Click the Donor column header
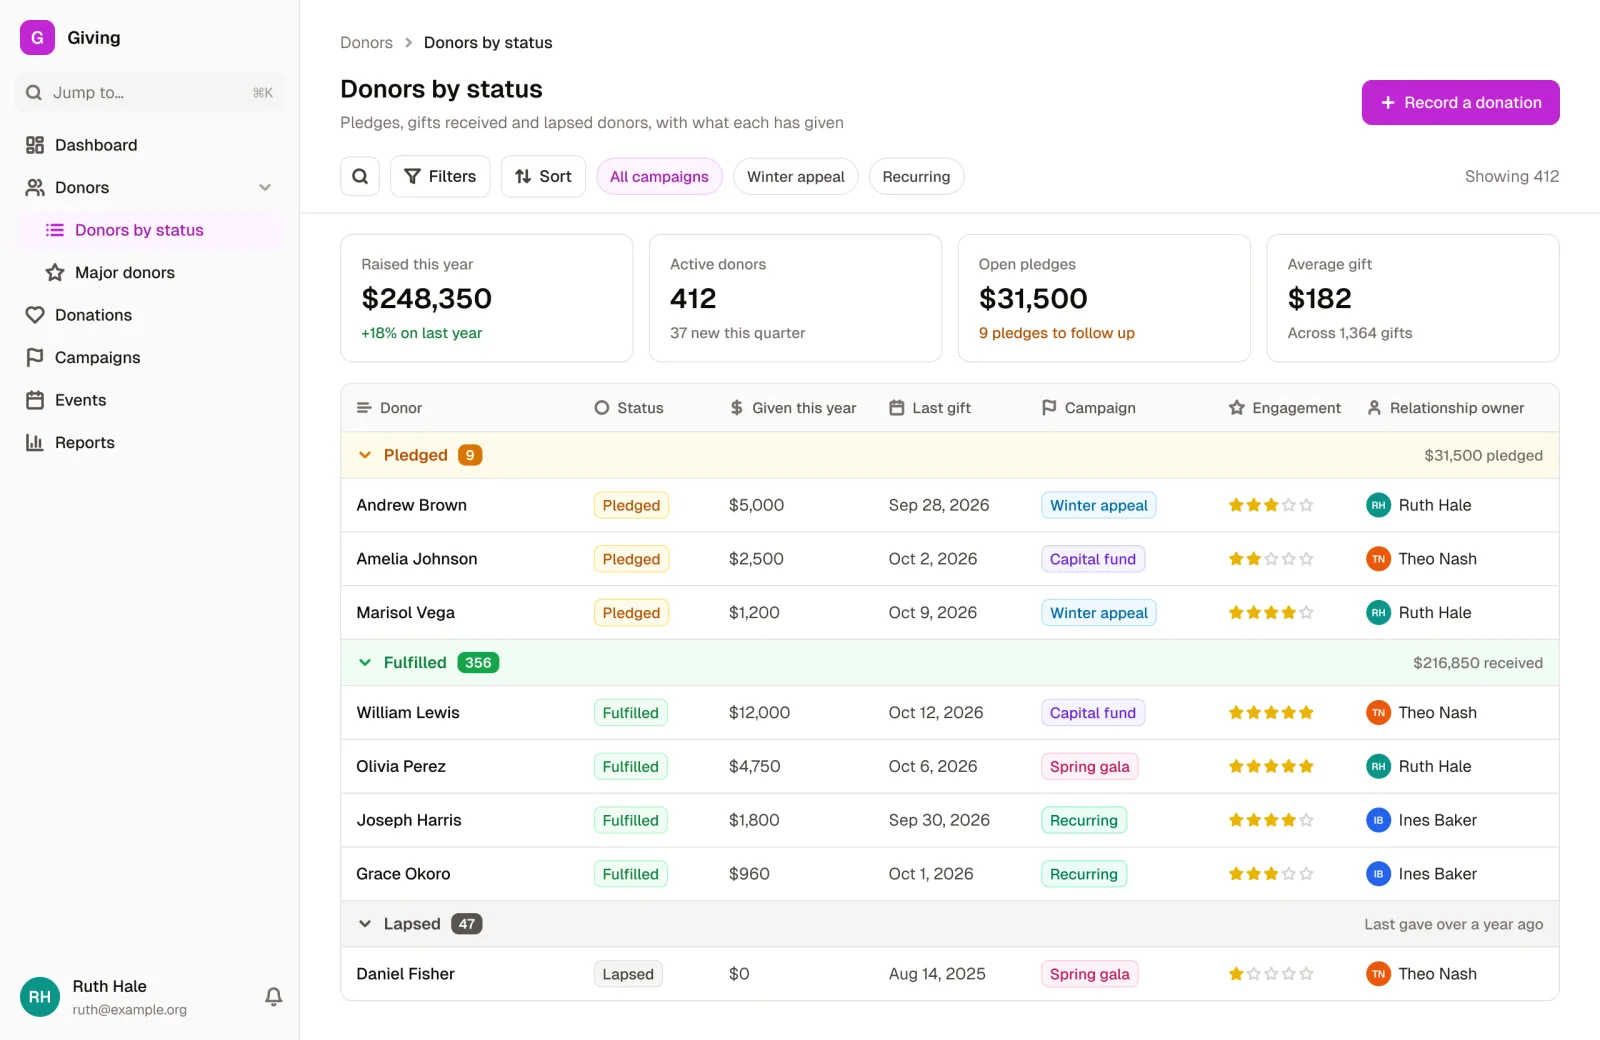Image resolution: width=1600 pixels, height=1040 pixels. point(390,408)
